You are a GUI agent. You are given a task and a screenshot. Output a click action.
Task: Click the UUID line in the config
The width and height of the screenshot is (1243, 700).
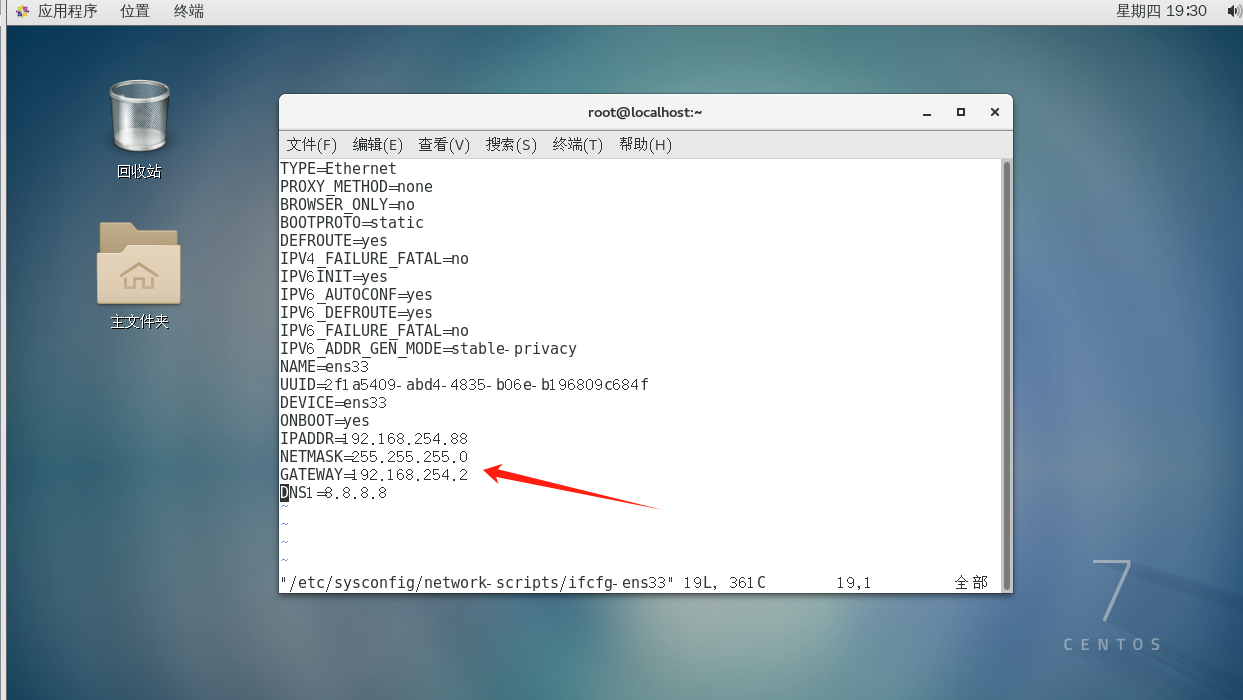click(464, 385)
